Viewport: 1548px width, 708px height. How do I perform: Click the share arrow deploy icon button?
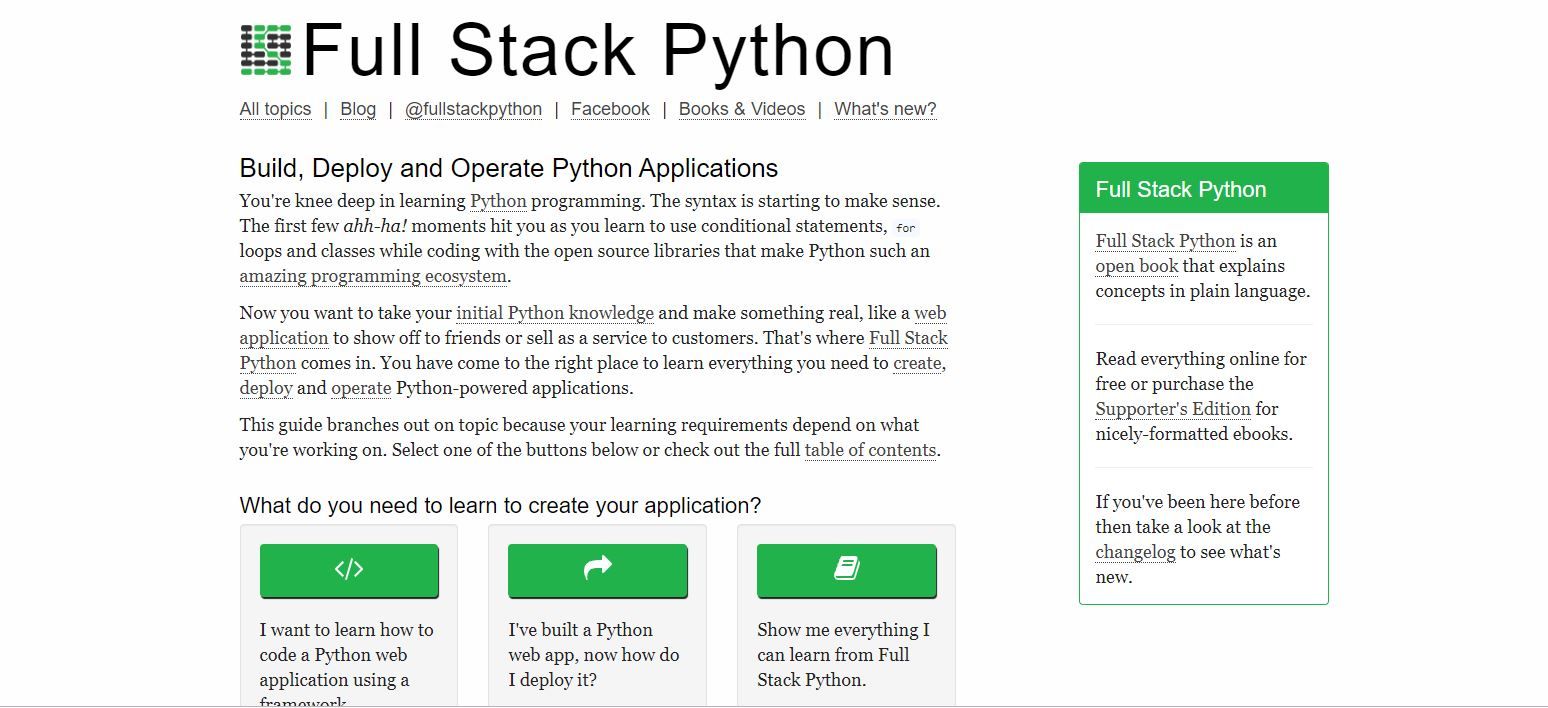(x=597, y=570)
